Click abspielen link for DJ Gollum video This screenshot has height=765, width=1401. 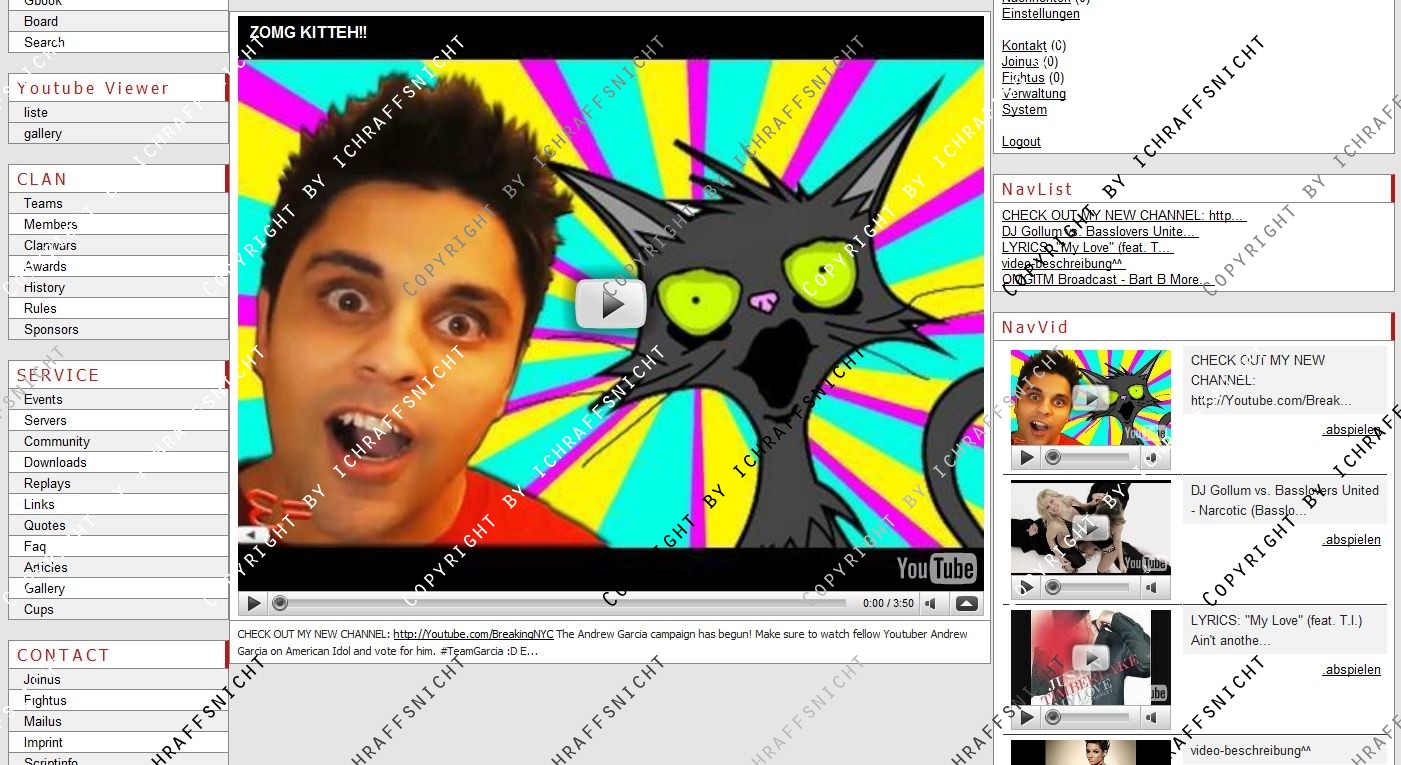[x=1351, y=540]
